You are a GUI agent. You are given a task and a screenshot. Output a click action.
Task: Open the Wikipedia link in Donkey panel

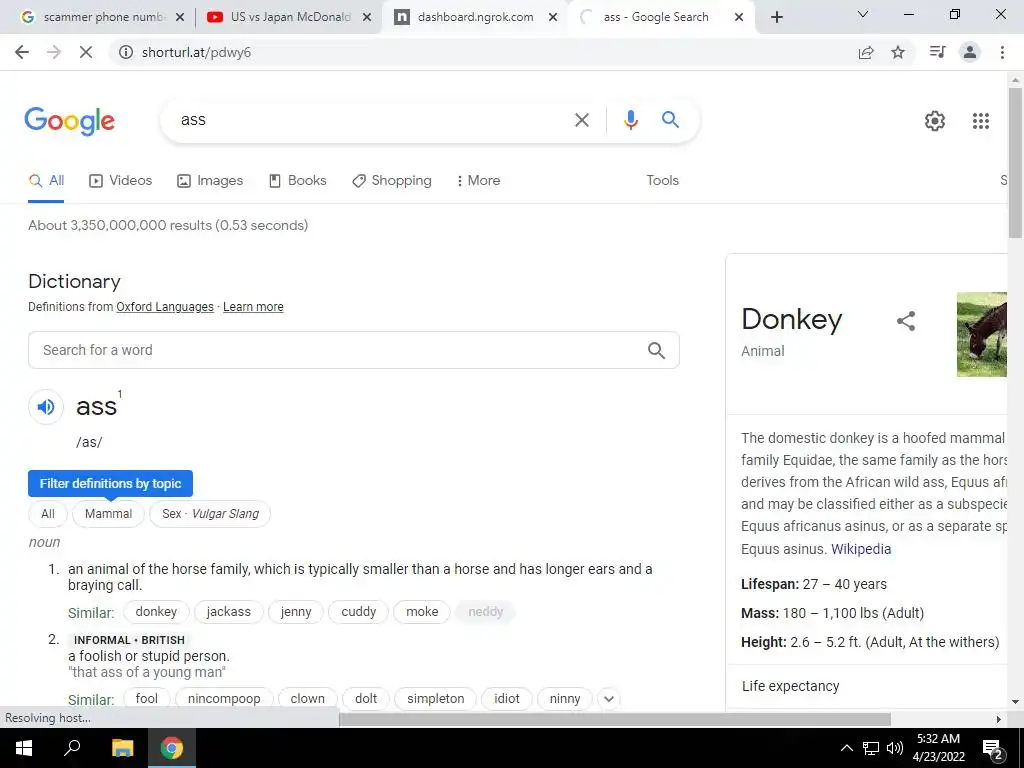861,549
